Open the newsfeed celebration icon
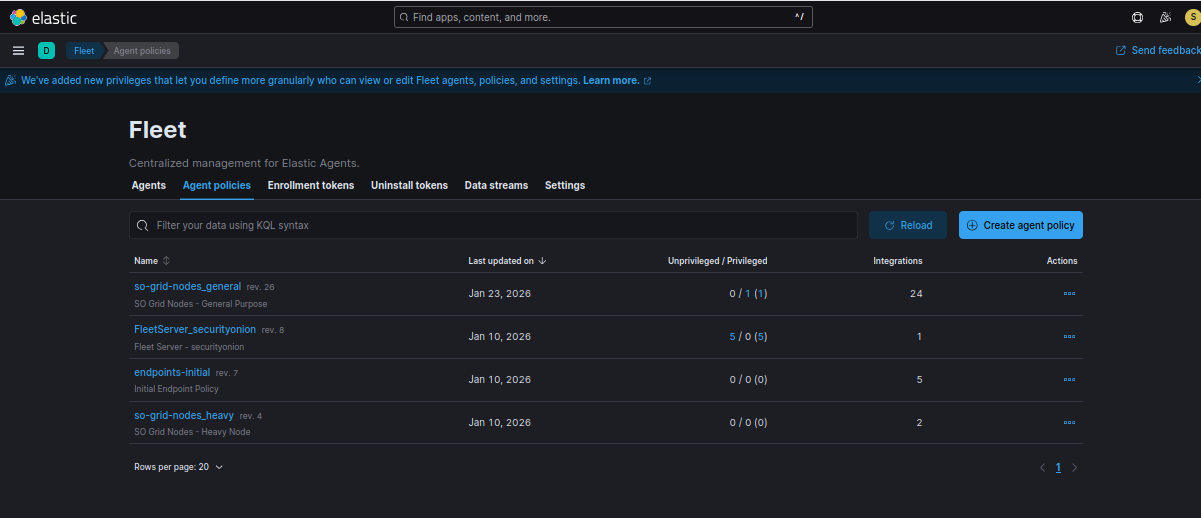The width and height of the screenshot is (1201, 518). (1164, 17)
